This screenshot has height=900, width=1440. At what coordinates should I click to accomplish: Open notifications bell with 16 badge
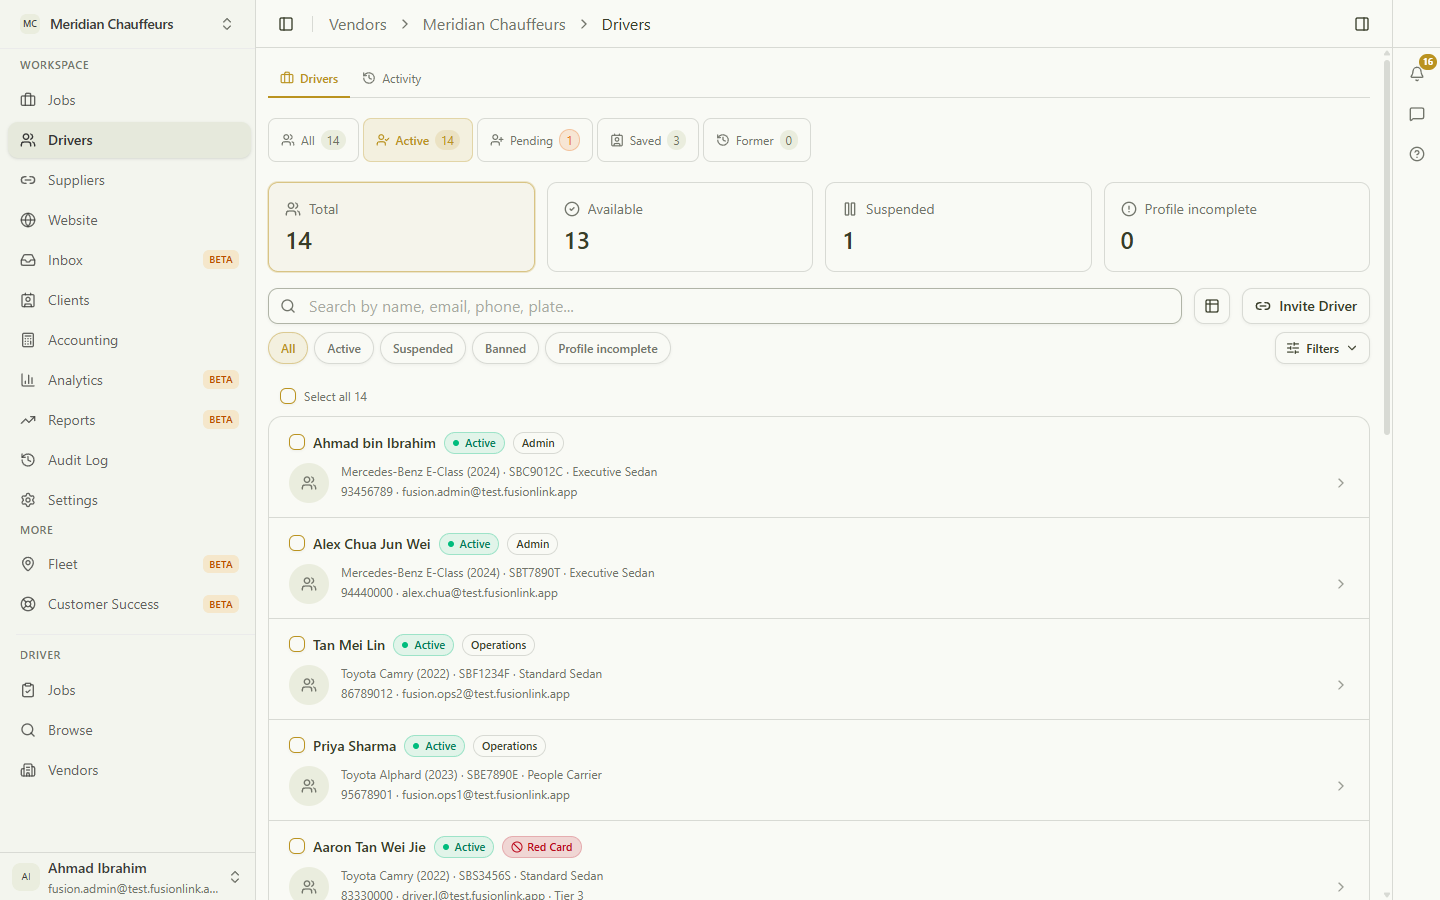1417,73
